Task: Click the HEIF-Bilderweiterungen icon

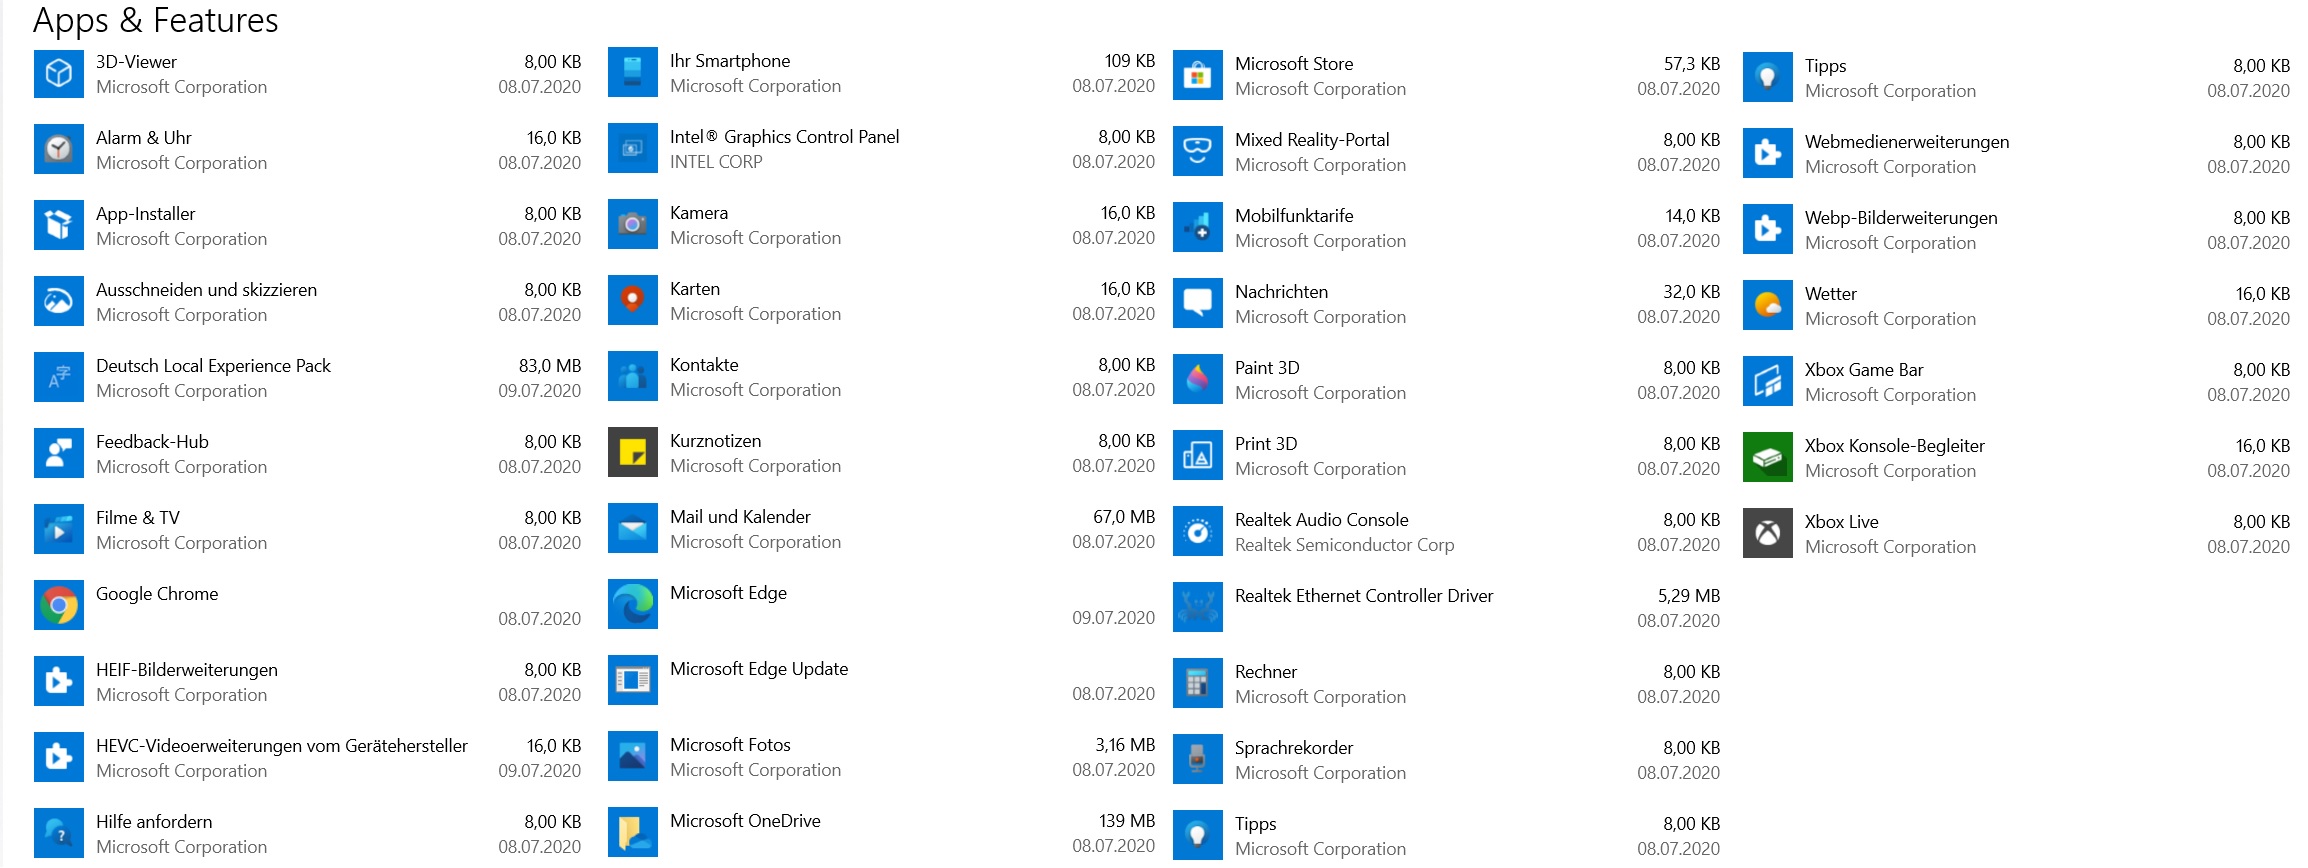Action: point(59,681)
